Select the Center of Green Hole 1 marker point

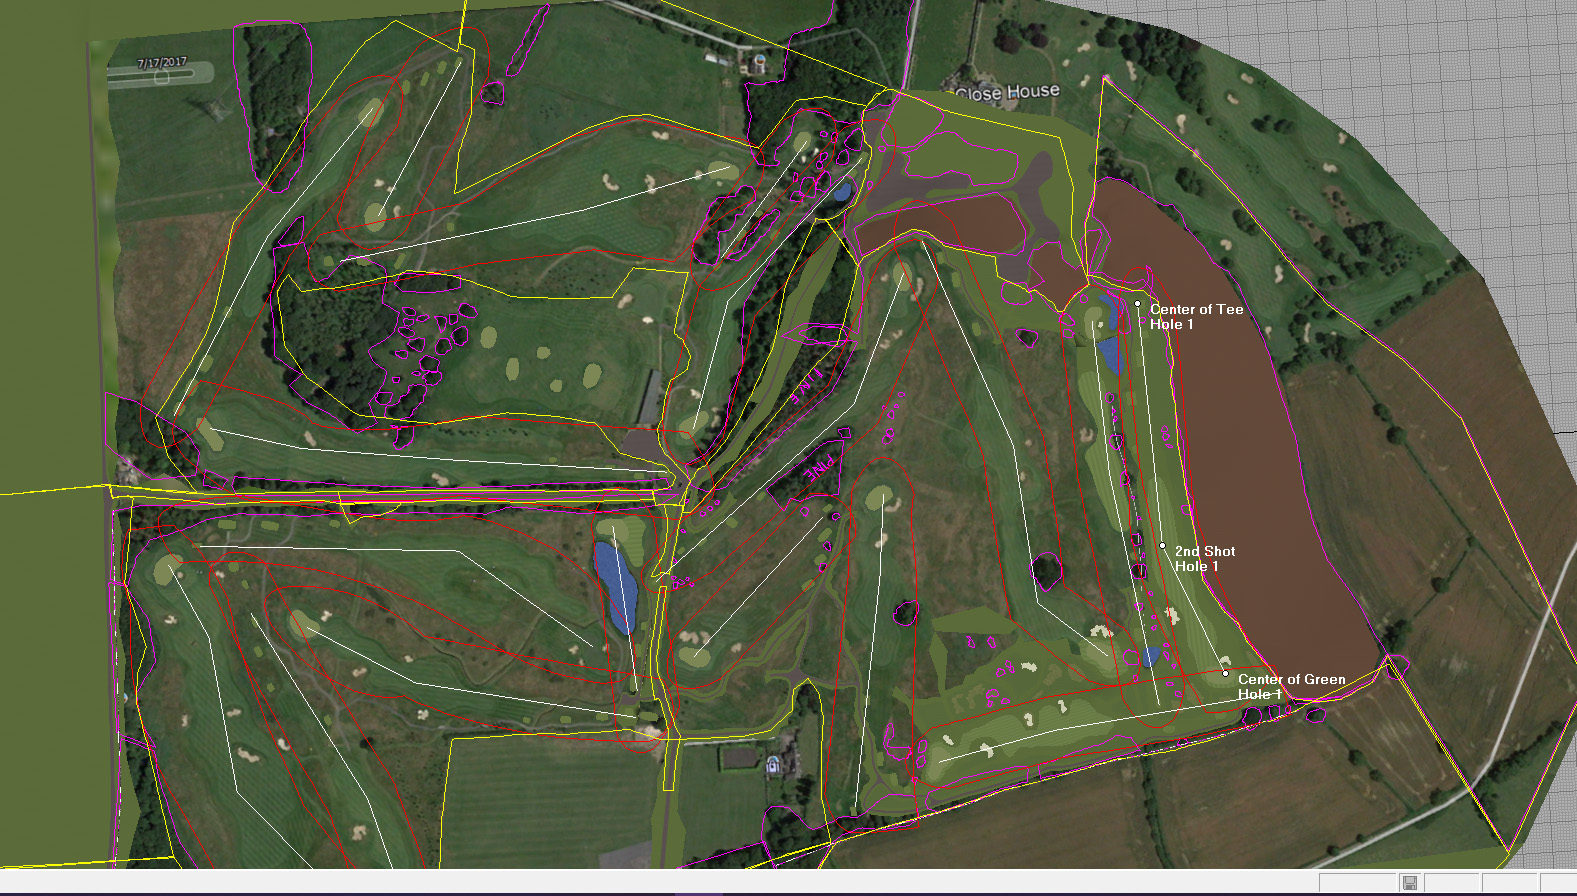click(1225, 673)
